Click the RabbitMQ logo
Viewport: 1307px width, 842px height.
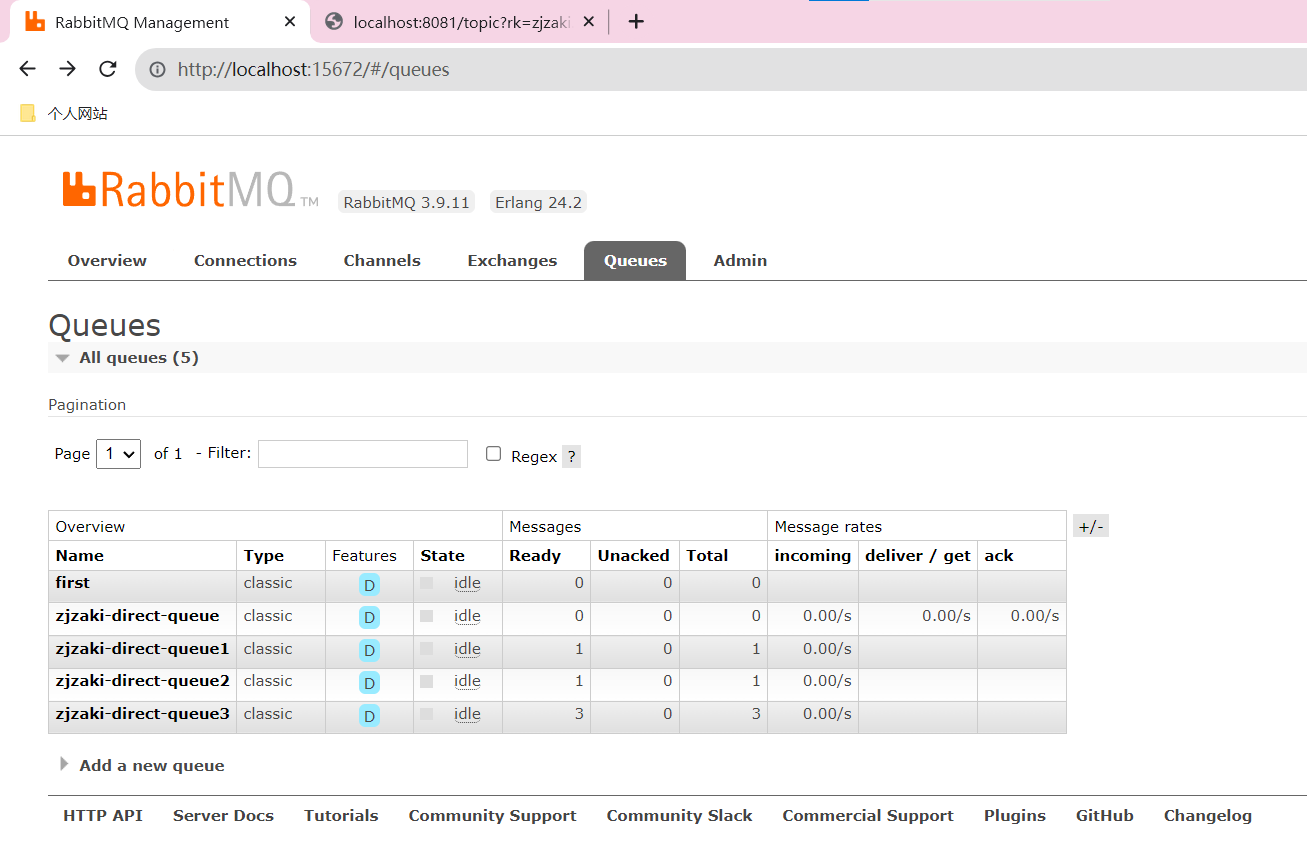pyautogui.click(x=190, y=190)
